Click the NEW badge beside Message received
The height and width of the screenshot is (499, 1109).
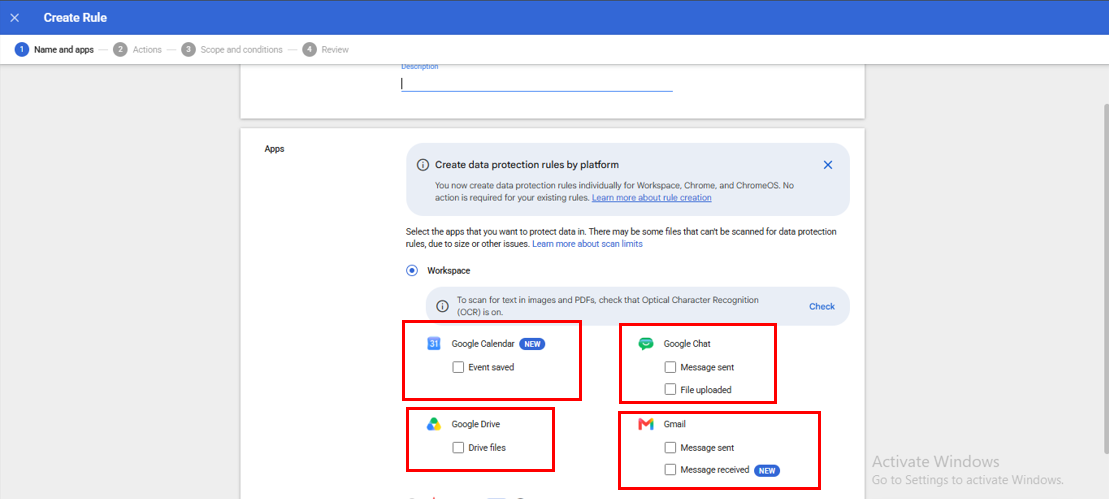pyautogui.click(x=767, y=469)
